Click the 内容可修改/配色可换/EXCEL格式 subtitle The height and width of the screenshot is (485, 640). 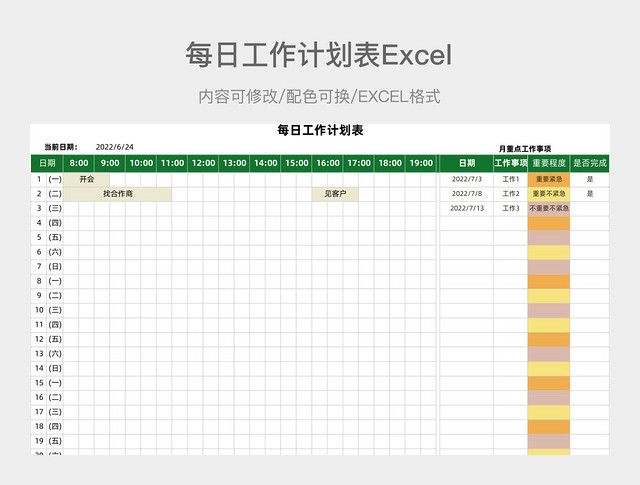click(319, 97)
